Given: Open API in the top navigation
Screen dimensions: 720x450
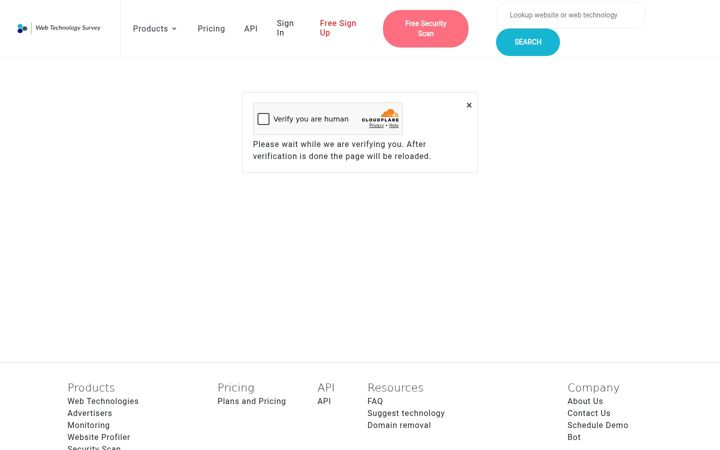Looking at the screenshot, I should pyautogui.click(x=251, y=28).
